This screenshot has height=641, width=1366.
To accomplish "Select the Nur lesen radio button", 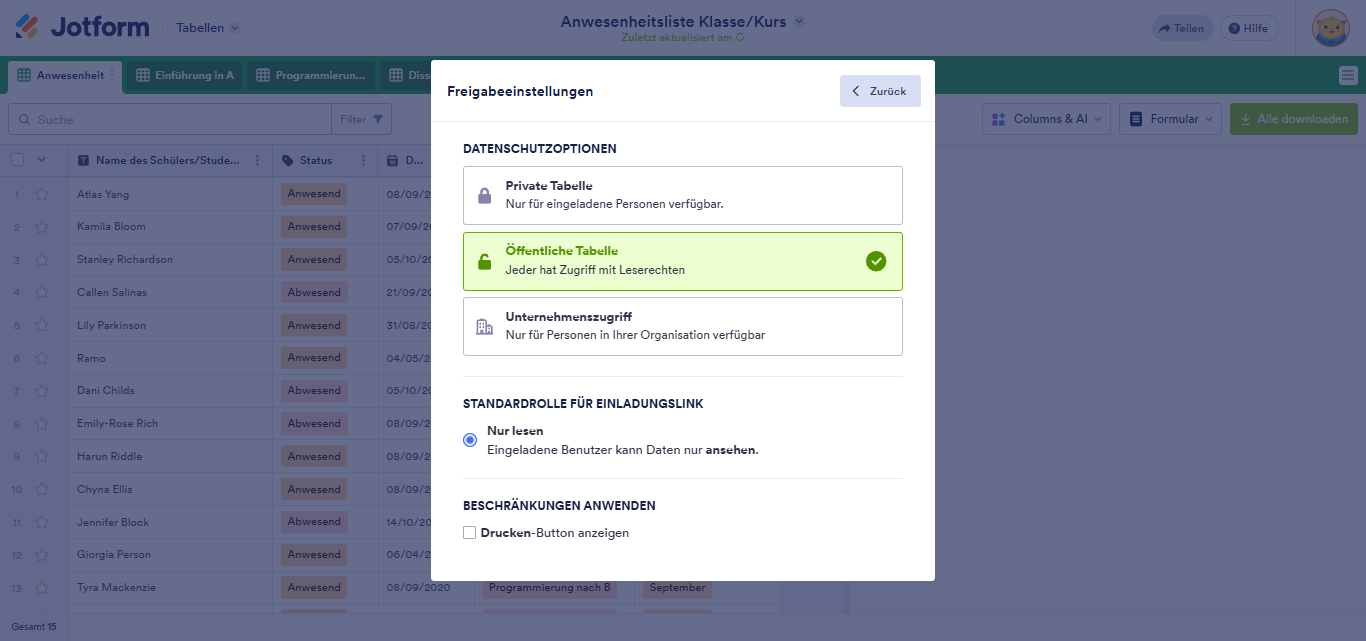I will click(x=469, y=439).
